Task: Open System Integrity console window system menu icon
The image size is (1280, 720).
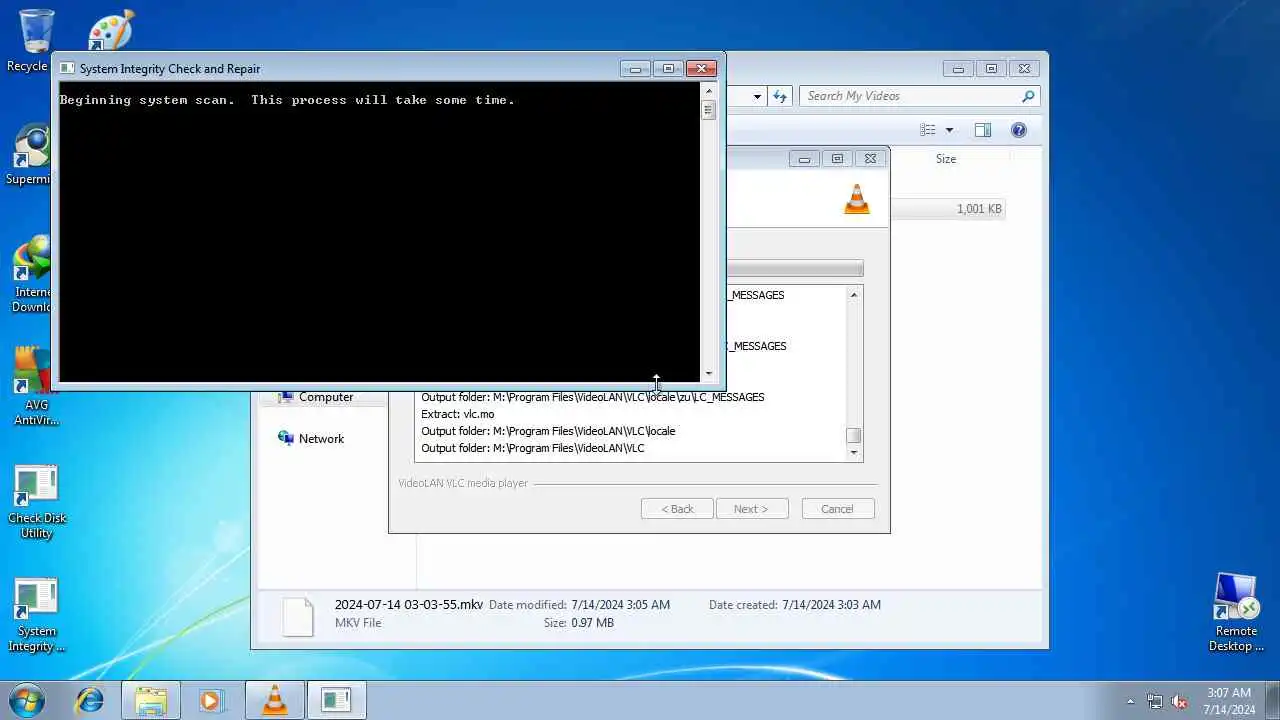Action: click(x=67, y=68)
